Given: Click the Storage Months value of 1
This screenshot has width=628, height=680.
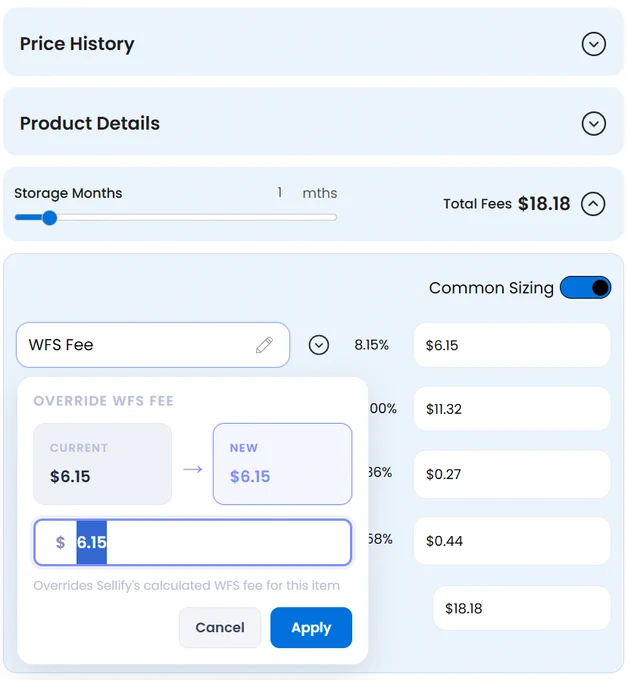Looking at the screenshot, I should click(280, 192).
